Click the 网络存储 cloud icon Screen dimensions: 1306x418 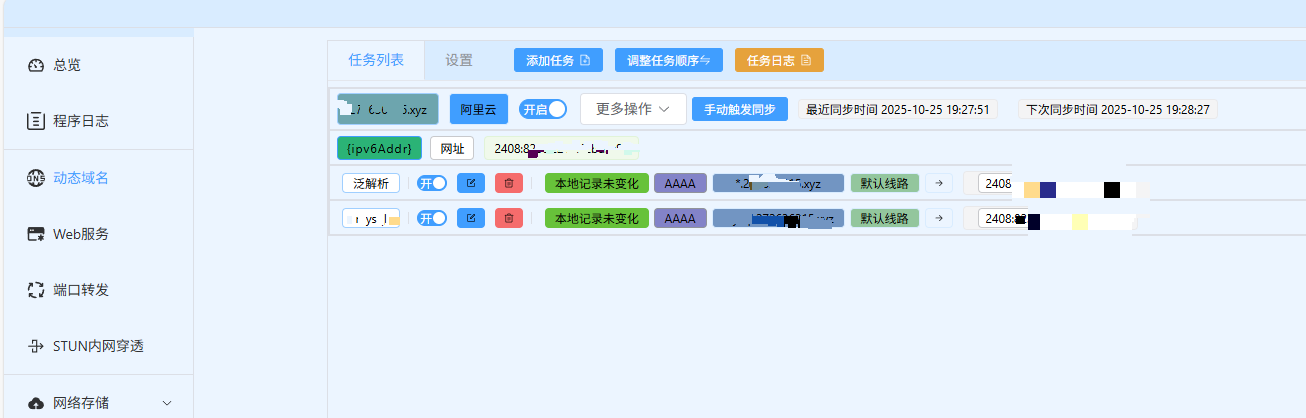pyautogui.click(x=36, y=403)
